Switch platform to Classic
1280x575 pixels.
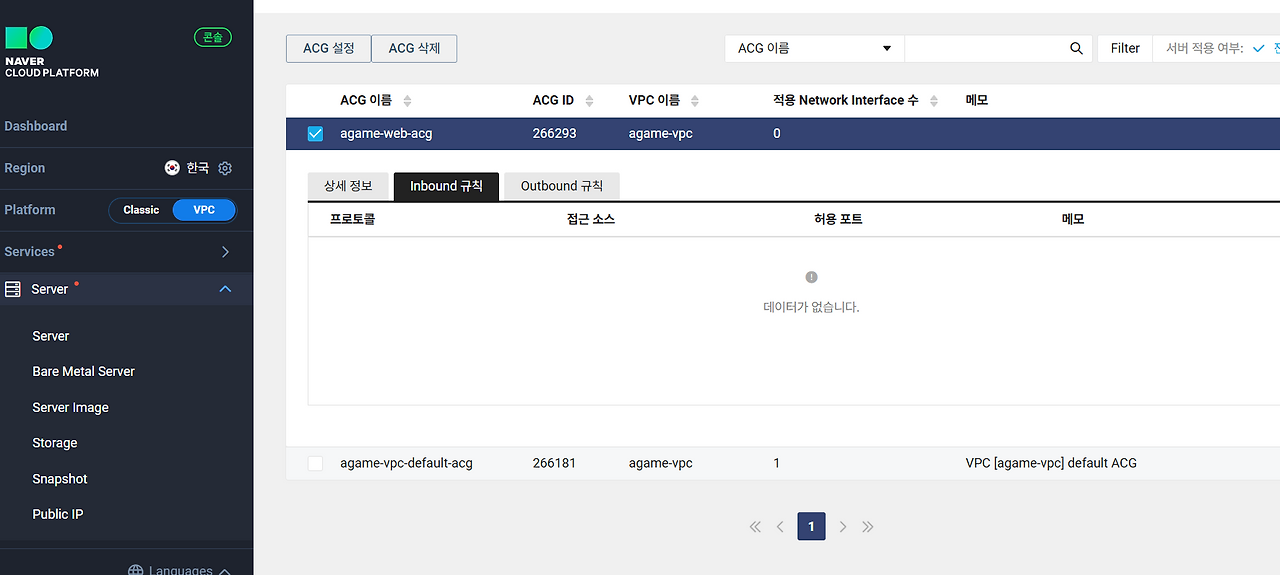pyautogui.click(x=141, y=210)
